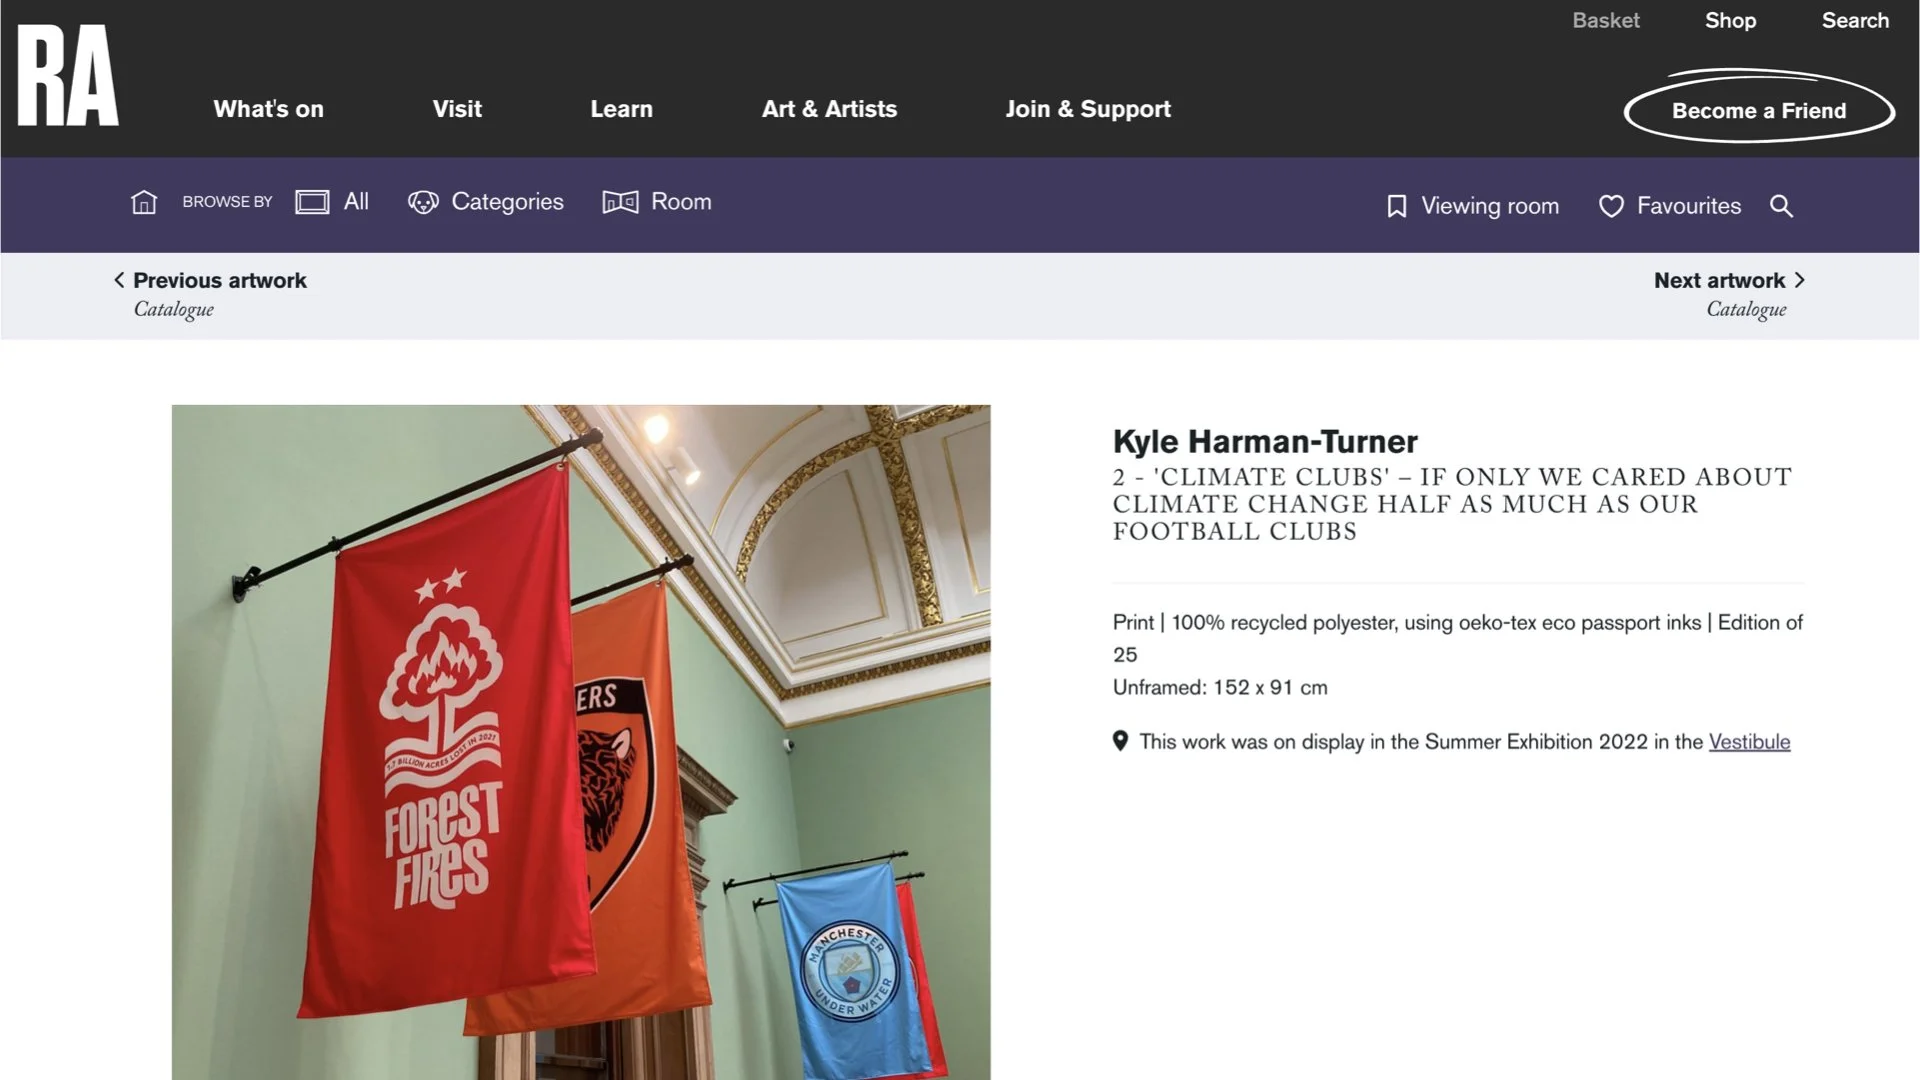1920x1080 pixels.
Task: Open the Learn menu
Action: (621, 109)
